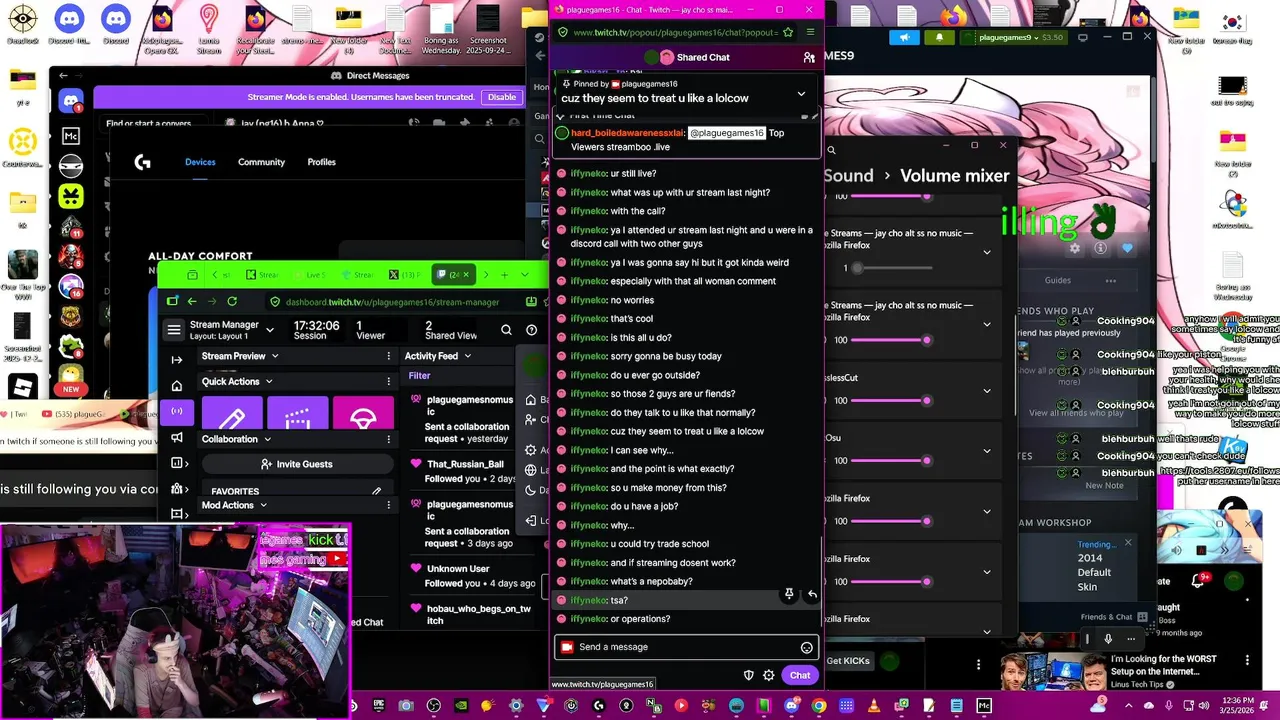This screenshot has height=720, width=1280.
Task: Open the Activity Feed Filter link
Action: 419,376
